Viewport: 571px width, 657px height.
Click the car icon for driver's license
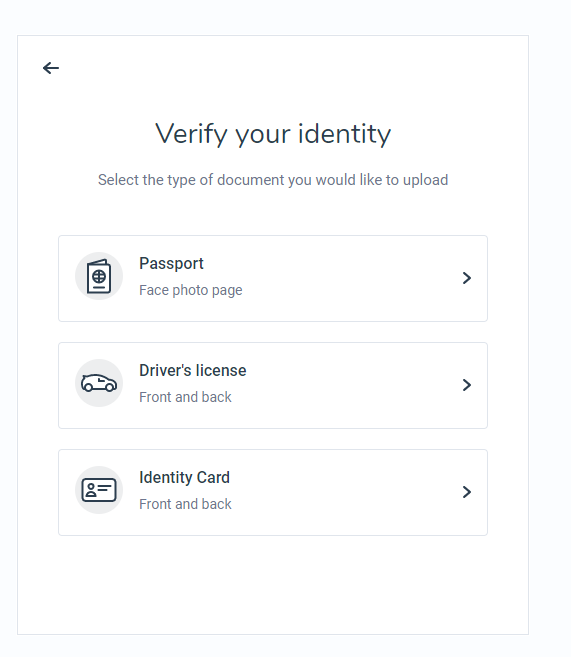pos(99,383)
